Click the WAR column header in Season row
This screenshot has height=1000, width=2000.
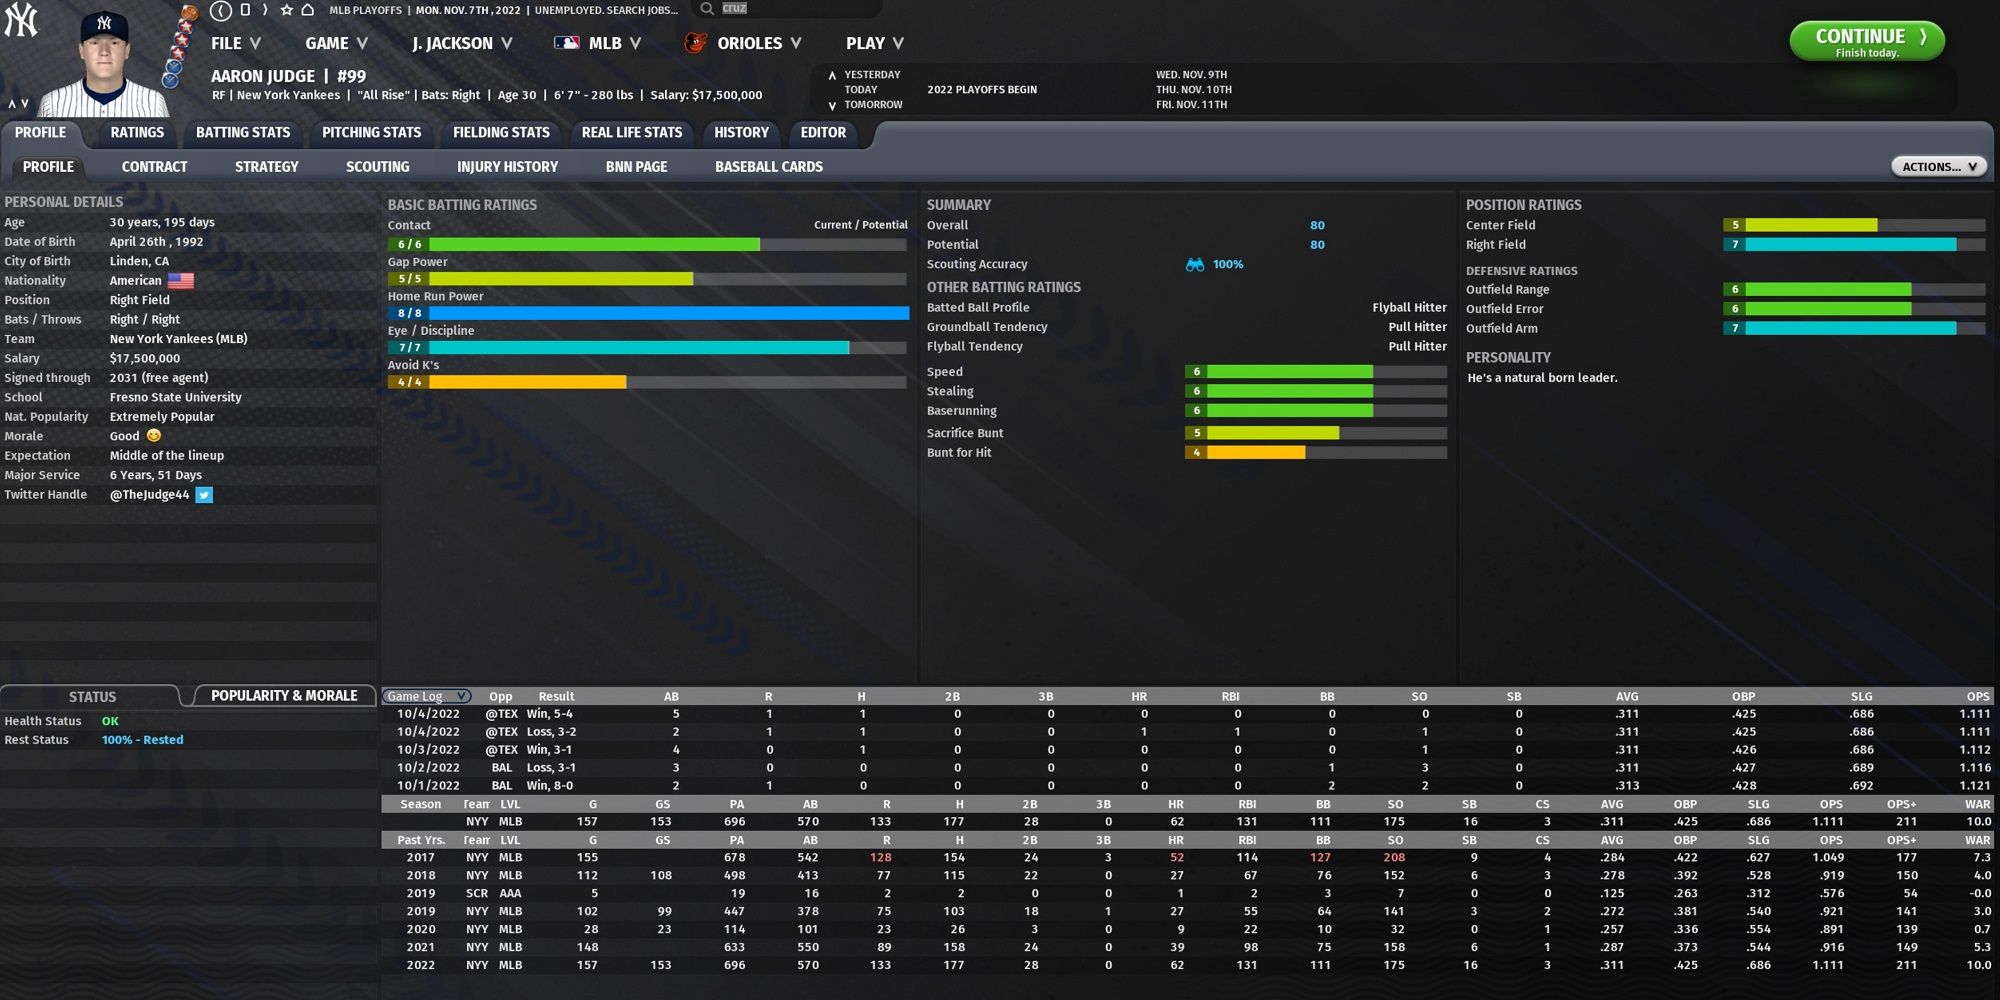click(x=1977, y=804)
